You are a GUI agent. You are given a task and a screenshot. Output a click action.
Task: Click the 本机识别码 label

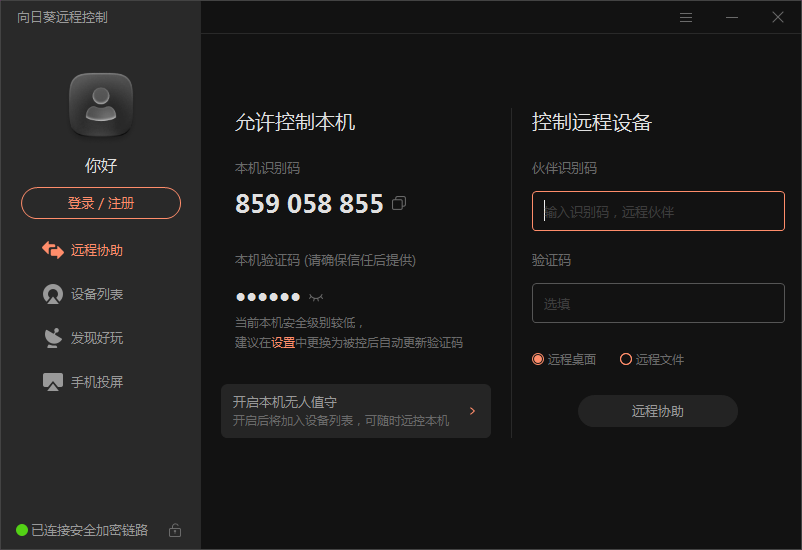click(x=268, y=168)
